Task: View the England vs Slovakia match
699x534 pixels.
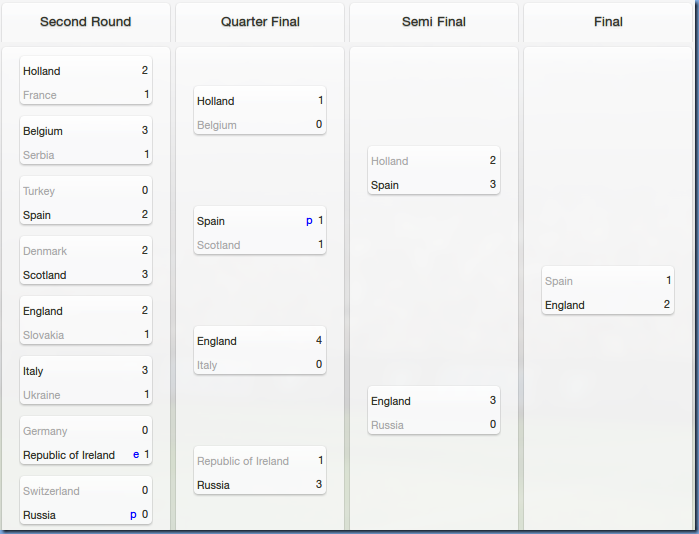Action: tap(86, 323)
